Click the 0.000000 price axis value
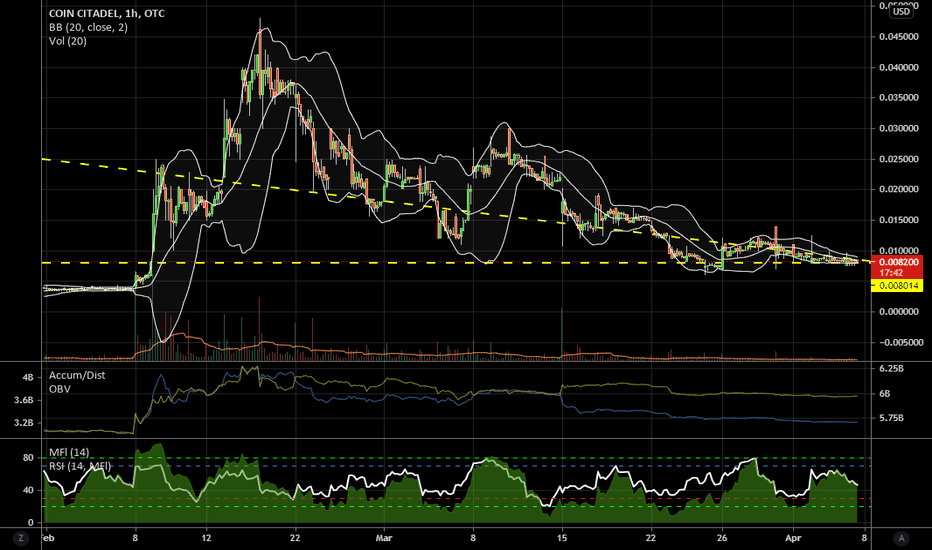The image size is (932, 550). pyautogui.click(x=899, y=312)
